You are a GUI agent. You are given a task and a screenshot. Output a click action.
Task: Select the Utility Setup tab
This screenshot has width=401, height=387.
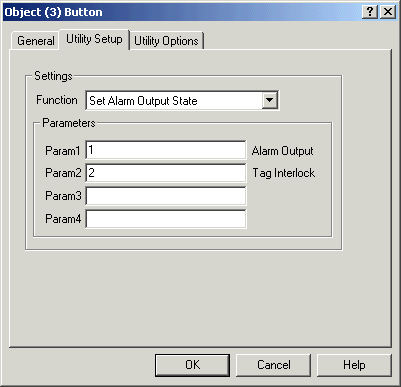pos(94,39)
